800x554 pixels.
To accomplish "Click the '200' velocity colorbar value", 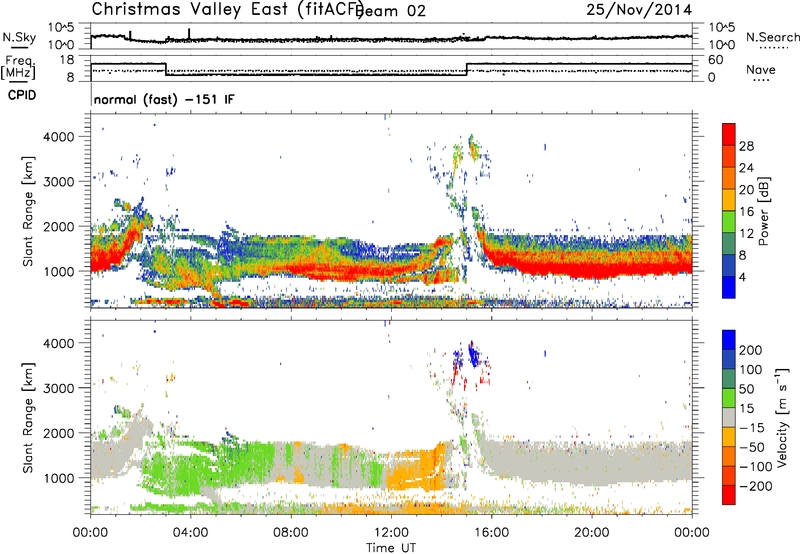I will coord(751,350).
